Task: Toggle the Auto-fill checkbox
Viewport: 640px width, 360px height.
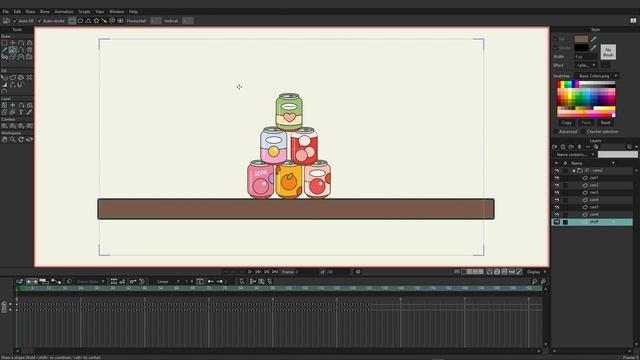Action: [x=15, y=21]
